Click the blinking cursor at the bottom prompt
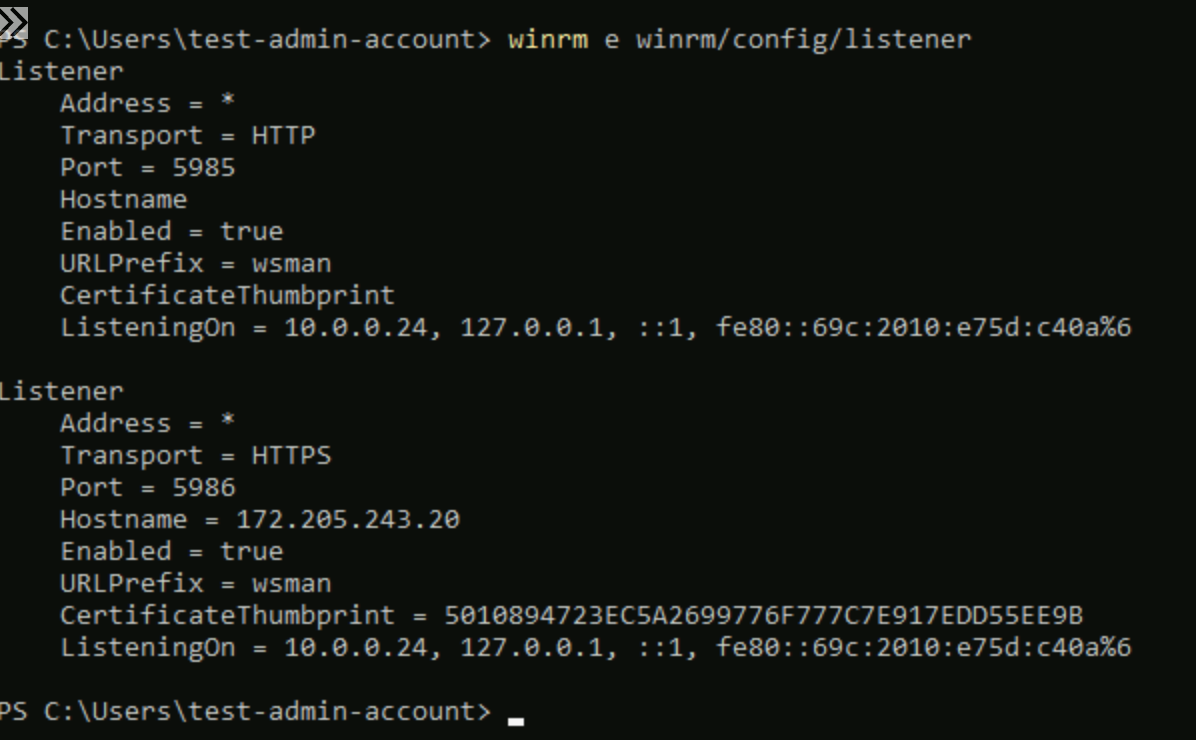 (x=516, y=717)
